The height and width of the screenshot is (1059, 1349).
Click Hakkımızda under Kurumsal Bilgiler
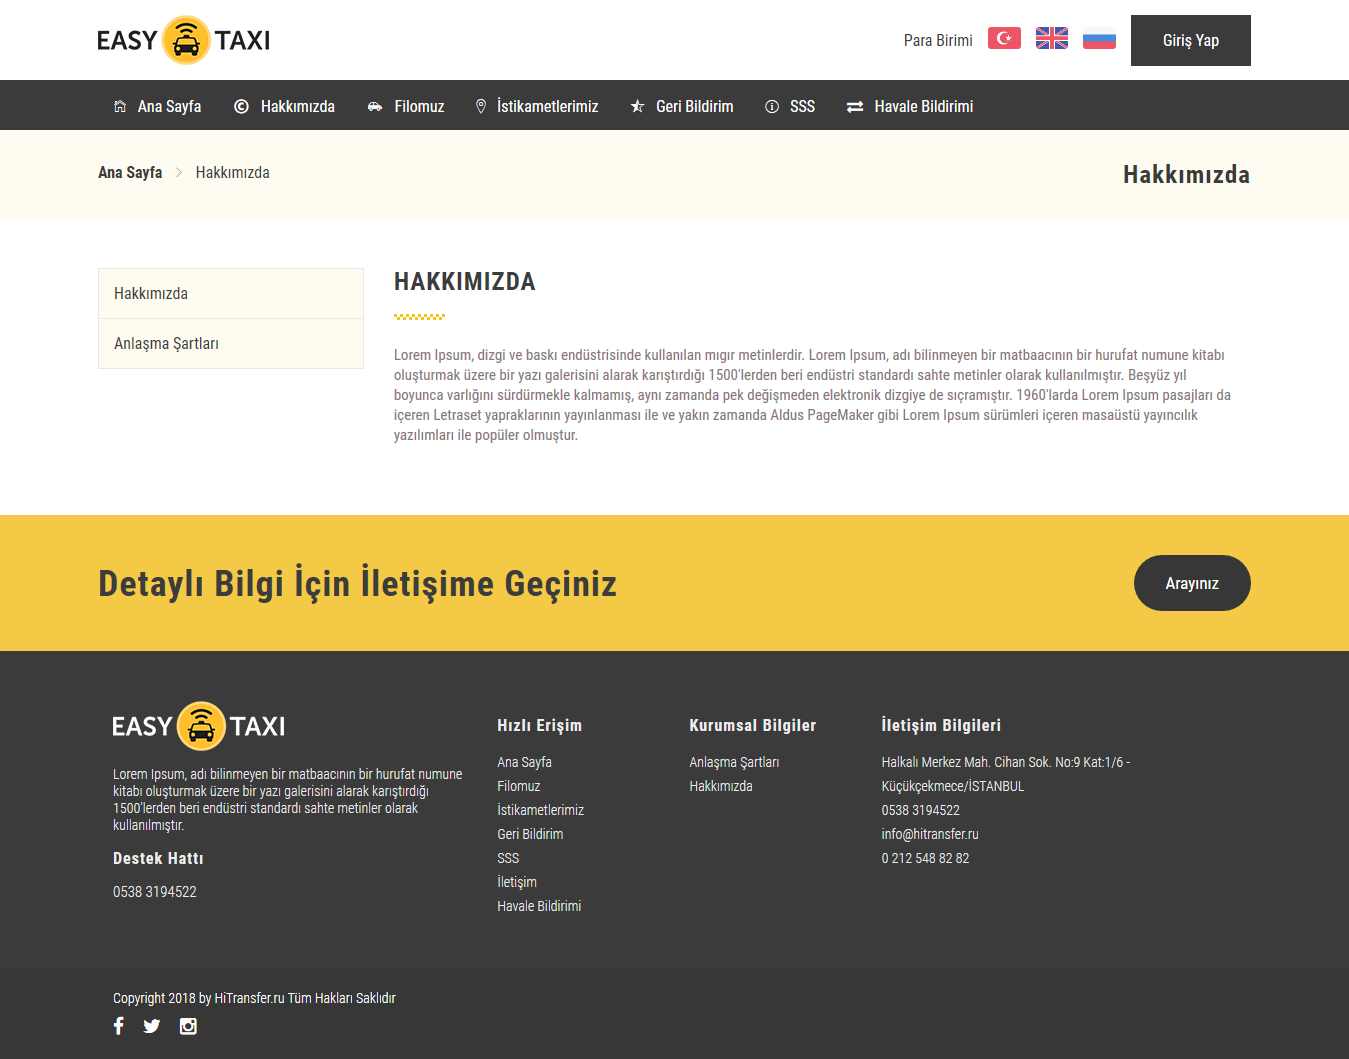(x=721, y=786)
